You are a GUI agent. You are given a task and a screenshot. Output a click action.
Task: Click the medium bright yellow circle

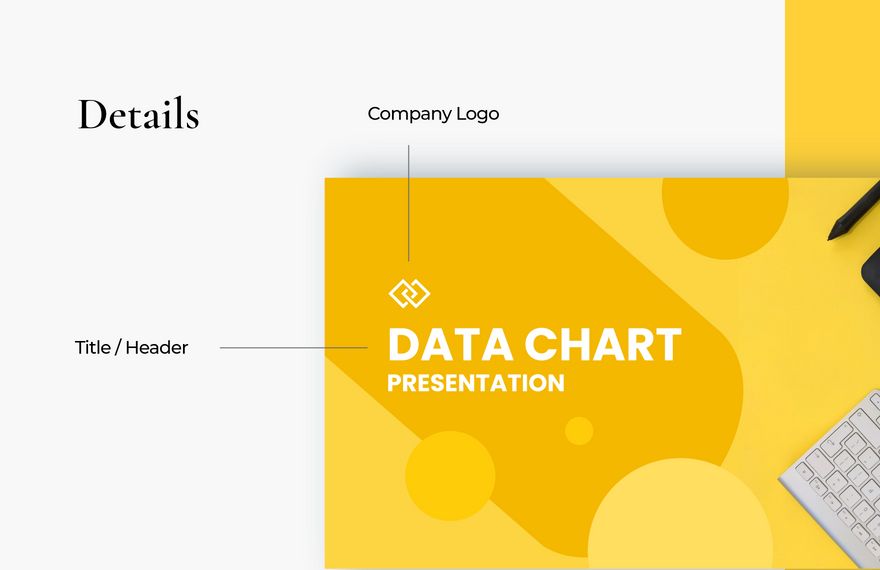(x=450, y=476)
